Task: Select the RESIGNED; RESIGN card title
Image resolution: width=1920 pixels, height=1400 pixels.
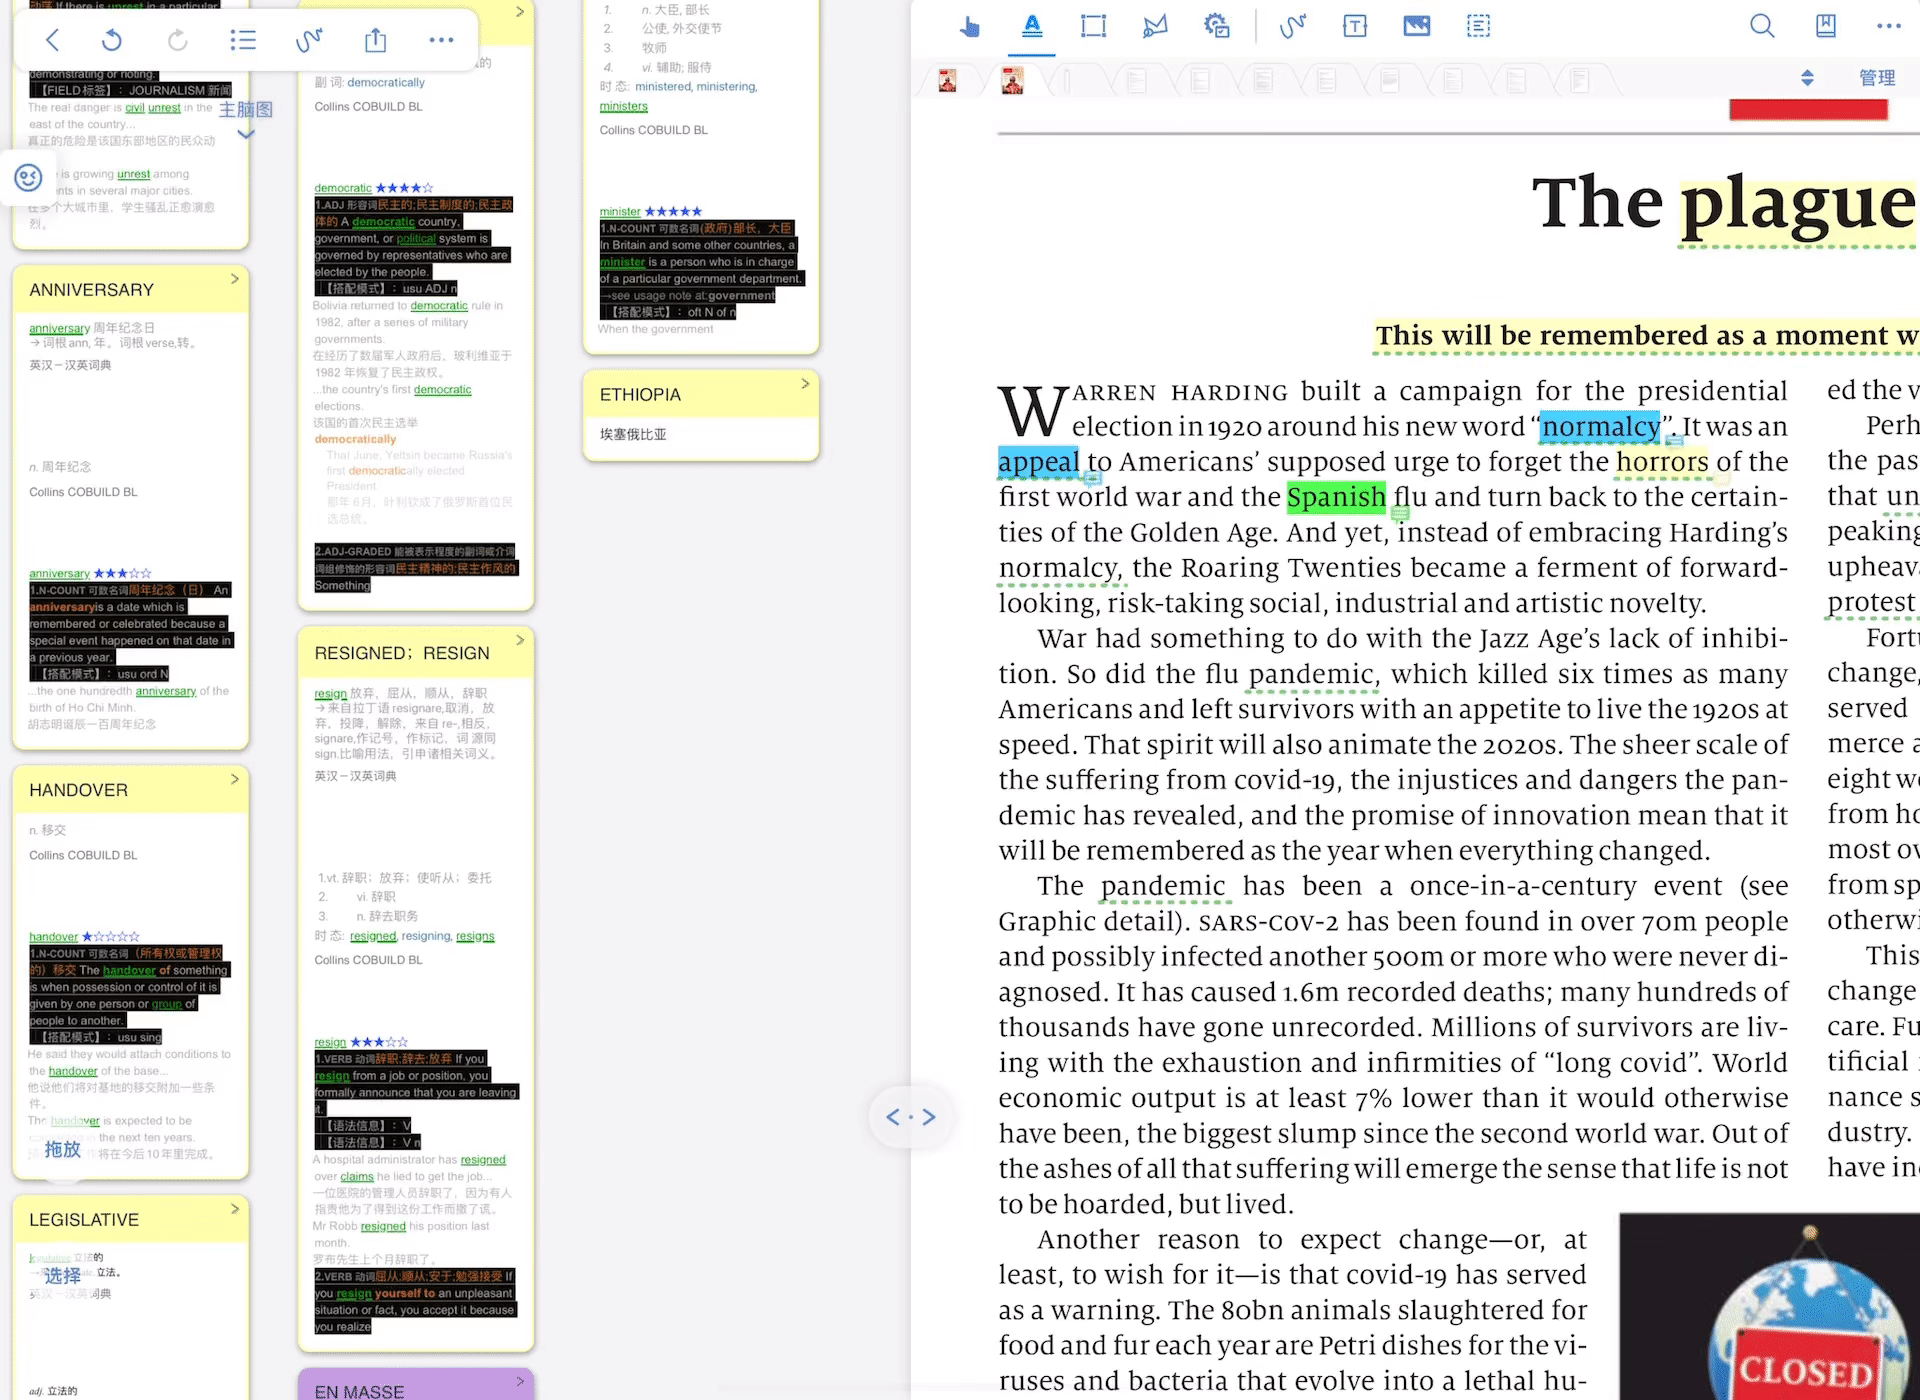Action: 402,653
